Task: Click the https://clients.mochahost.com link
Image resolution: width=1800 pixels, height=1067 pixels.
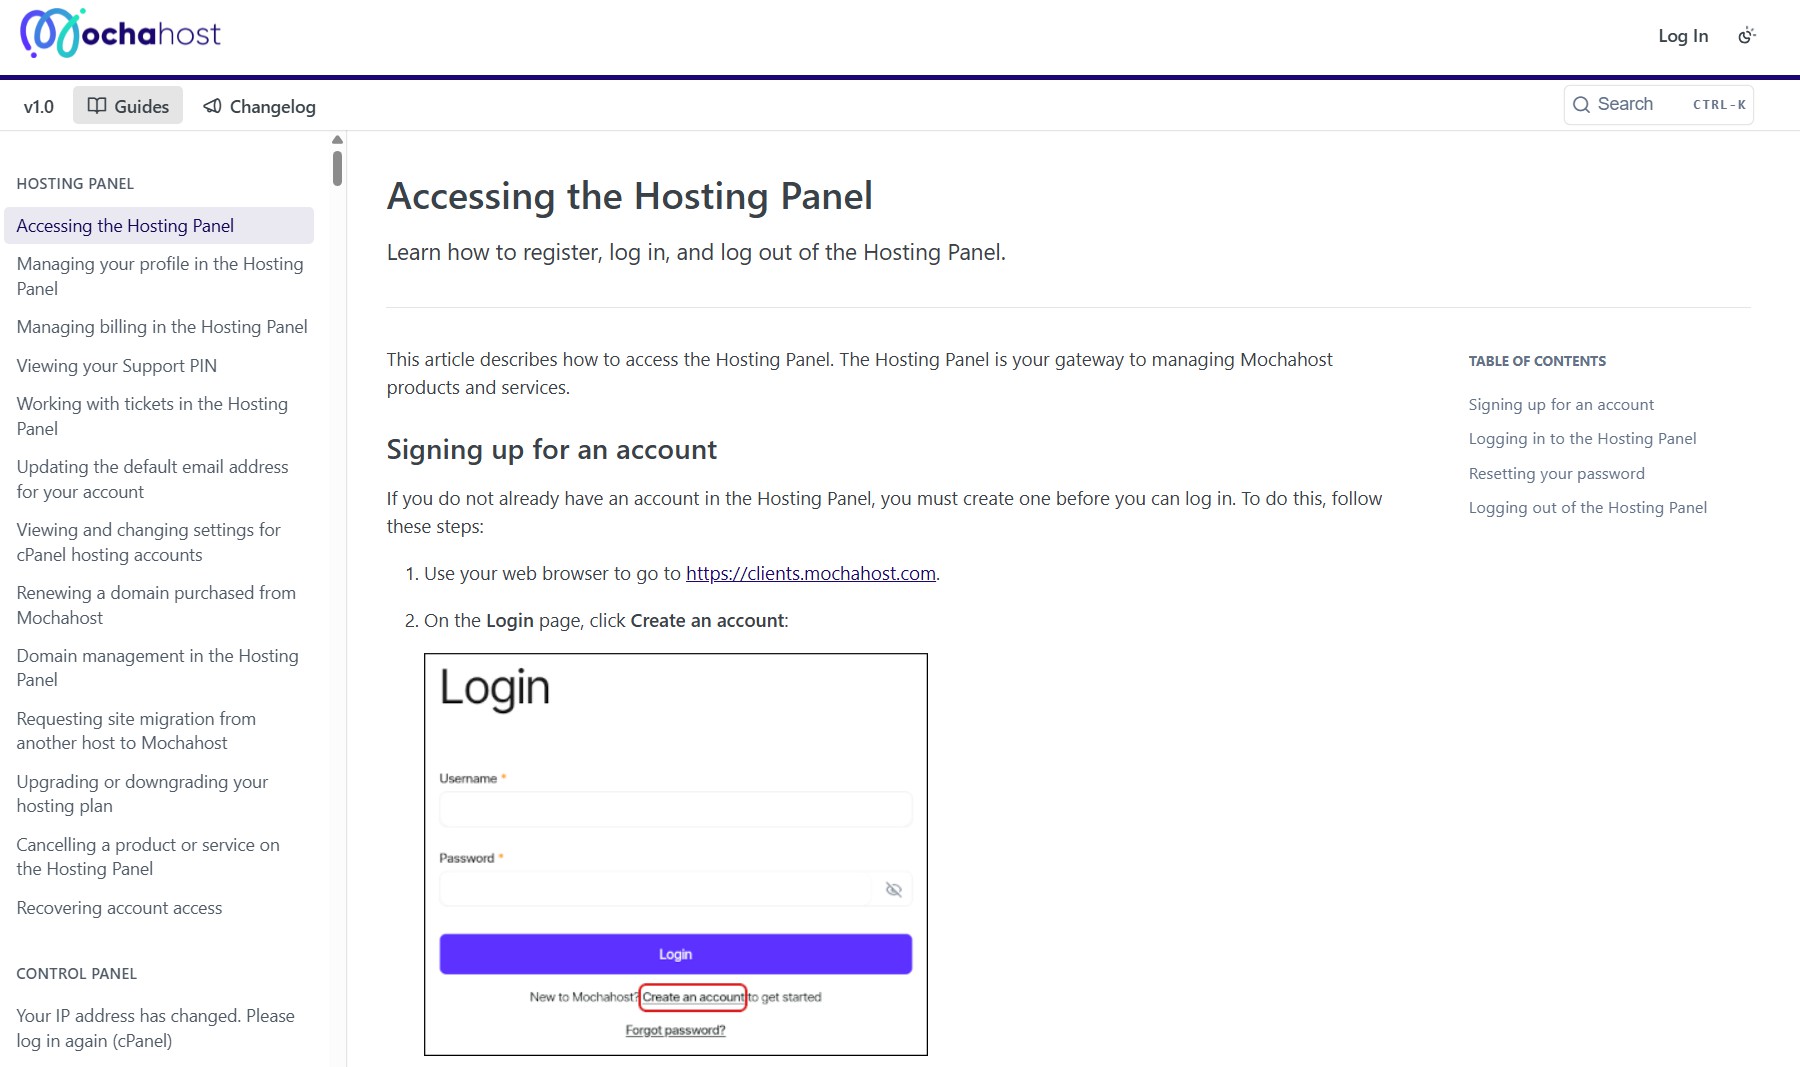Action: pyautogui.click(x=810, y=573)
